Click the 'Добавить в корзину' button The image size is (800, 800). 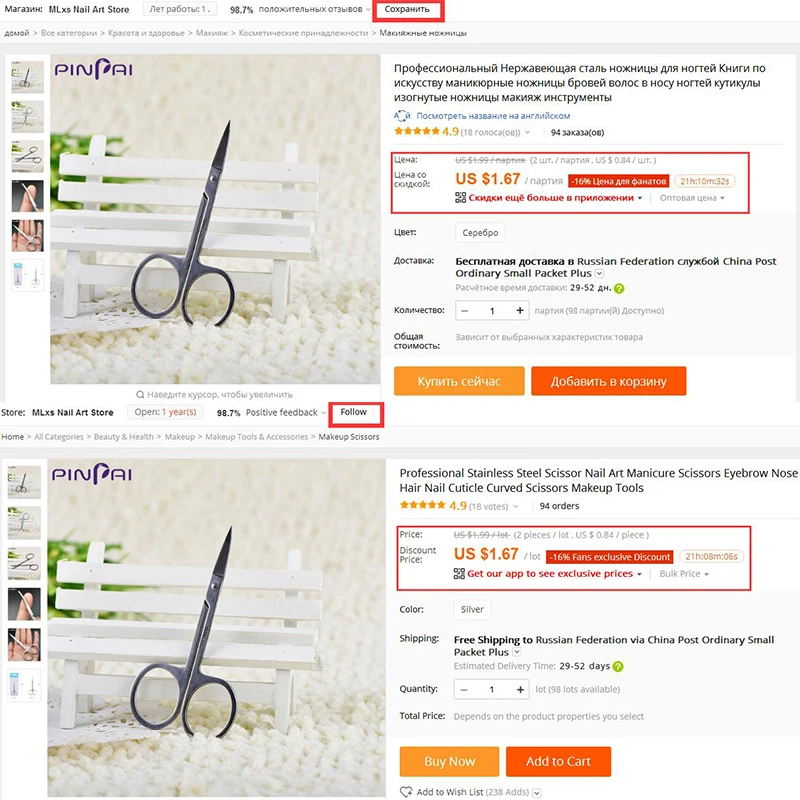coord(608,381)
